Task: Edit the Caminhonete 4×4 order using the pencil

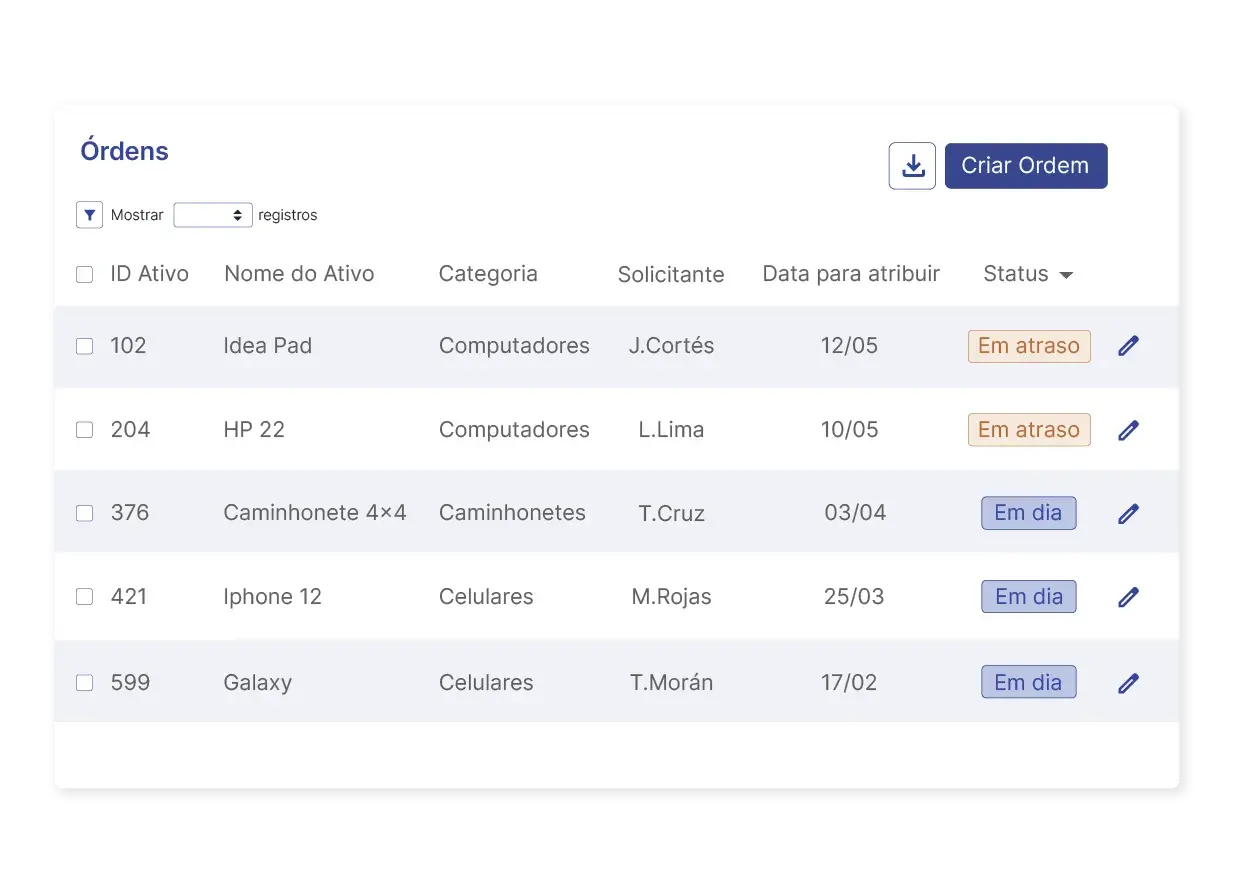Action: point(1128,512)
